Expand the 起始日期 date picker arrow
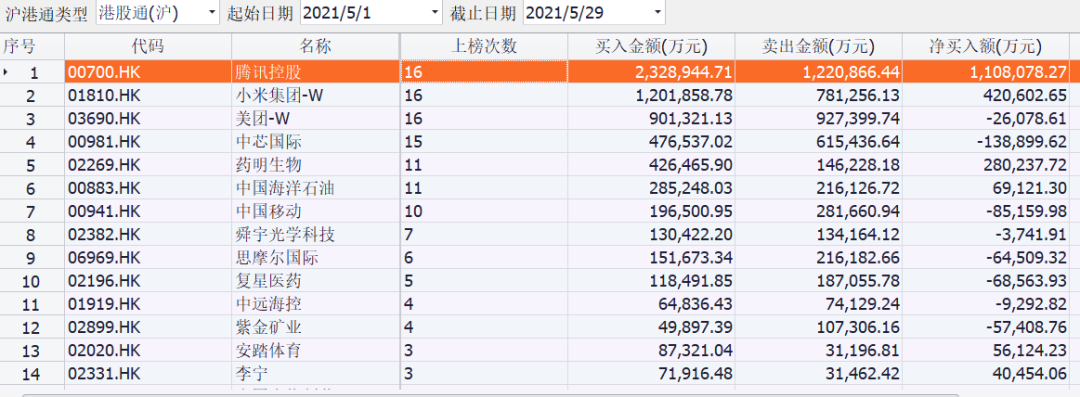 click(x=434, y=12)
